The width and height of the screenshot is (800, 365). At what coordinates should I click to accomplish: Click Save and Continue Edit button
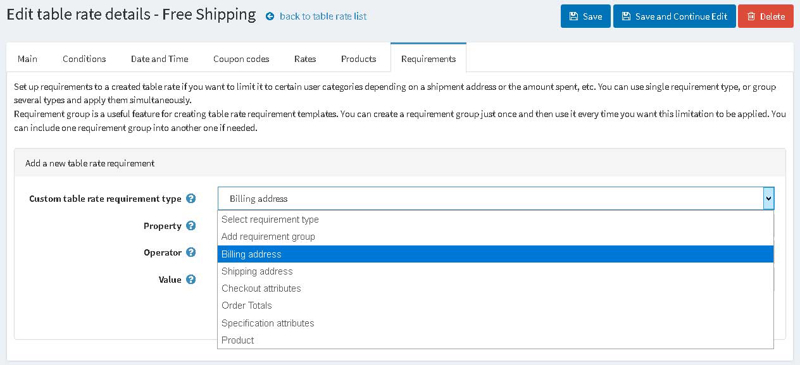(x=674, y=16)
